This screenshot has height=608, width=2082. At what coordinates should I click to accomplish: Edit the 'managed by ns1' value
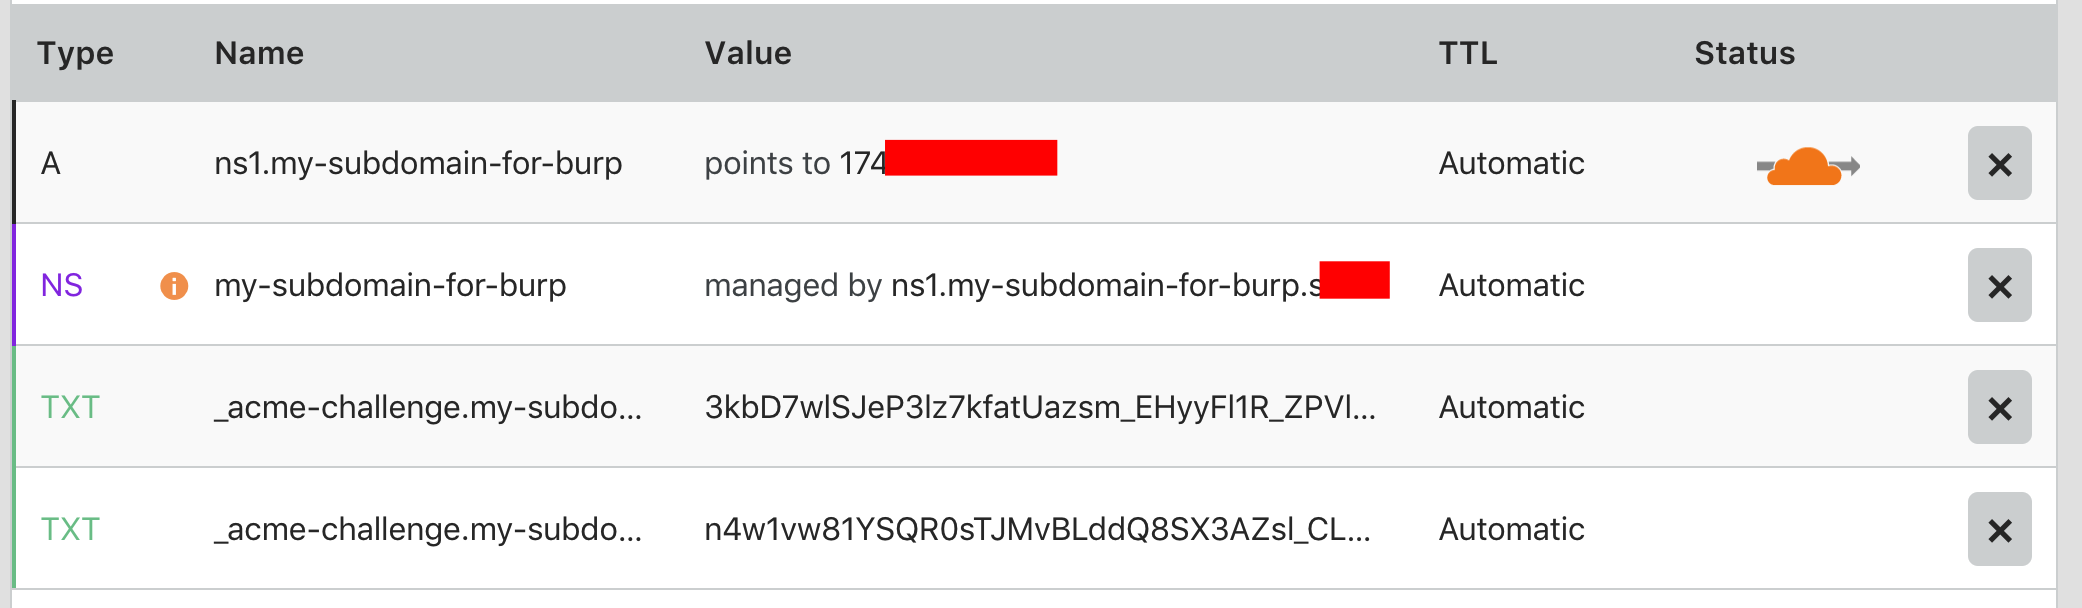pos(1047,283)
